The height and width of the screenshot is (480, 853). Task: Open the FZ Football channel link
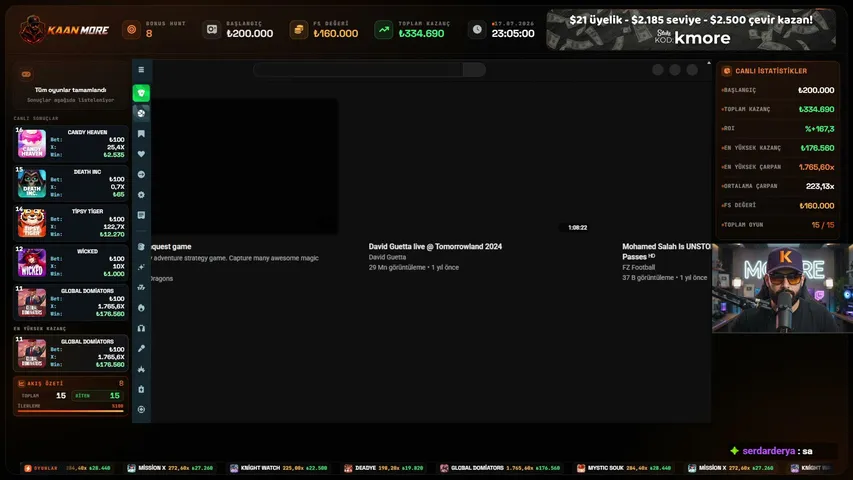tap(639, 267)
